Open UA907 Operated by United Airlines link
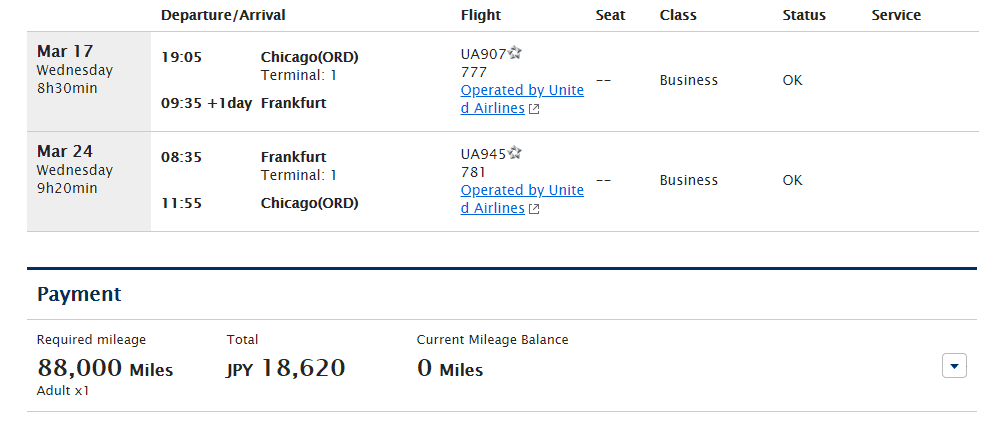 coord(521,90)
